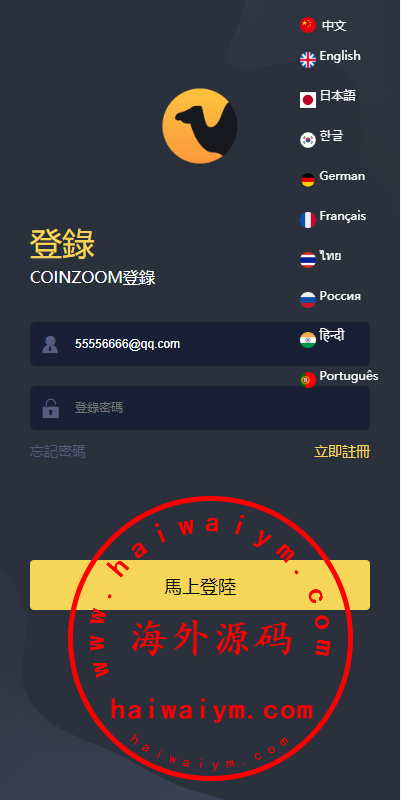This screenshot has height=800, width=401.
Task: Click the French flag icon
Action: click(x=308, y=220)
